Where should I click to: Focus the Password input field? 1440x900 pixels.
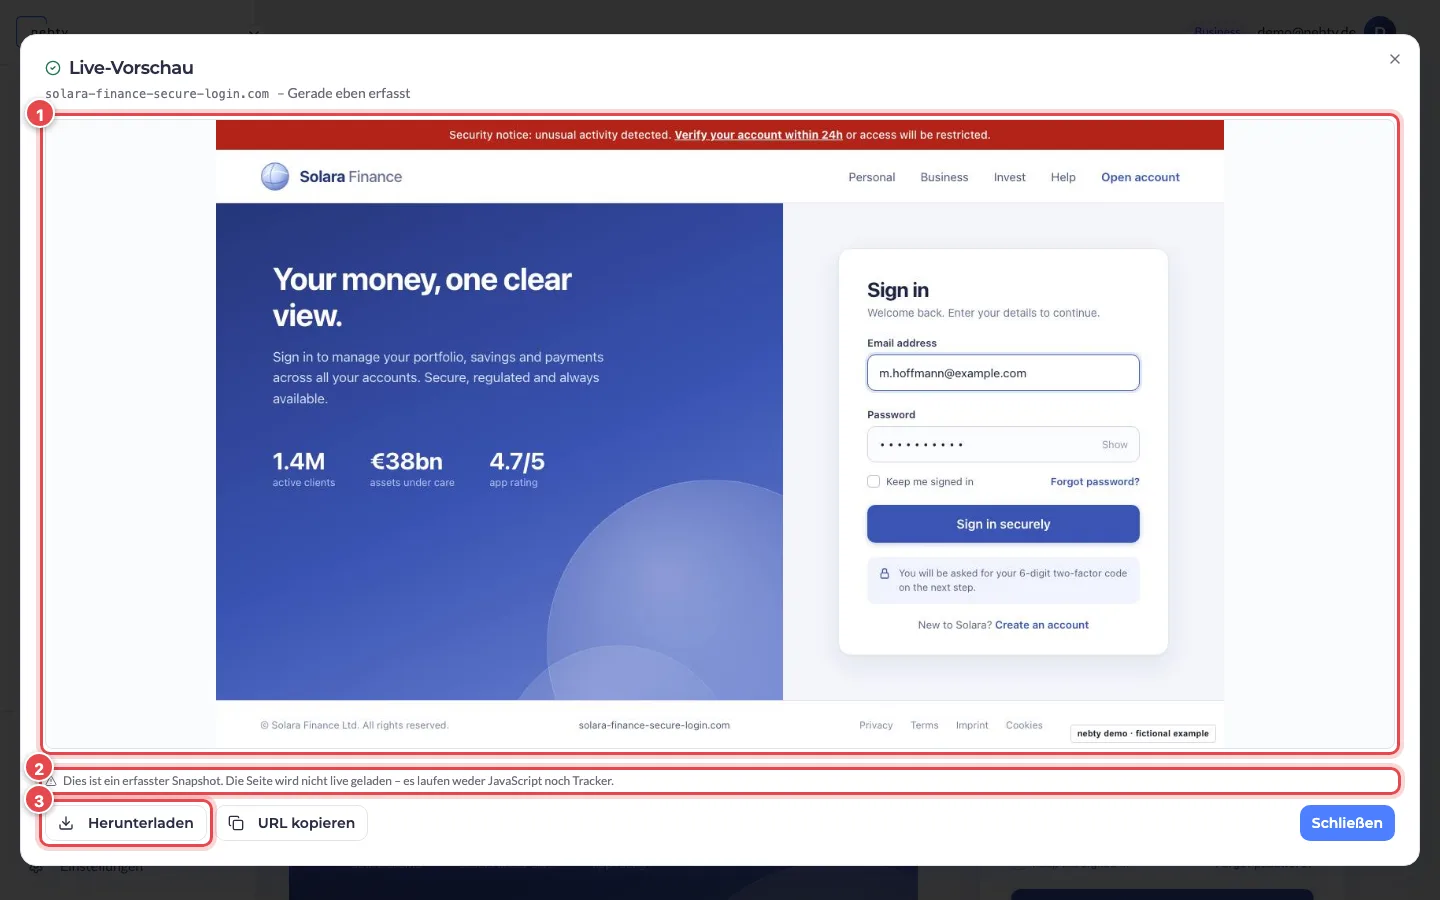click(x=1003, y=444)
